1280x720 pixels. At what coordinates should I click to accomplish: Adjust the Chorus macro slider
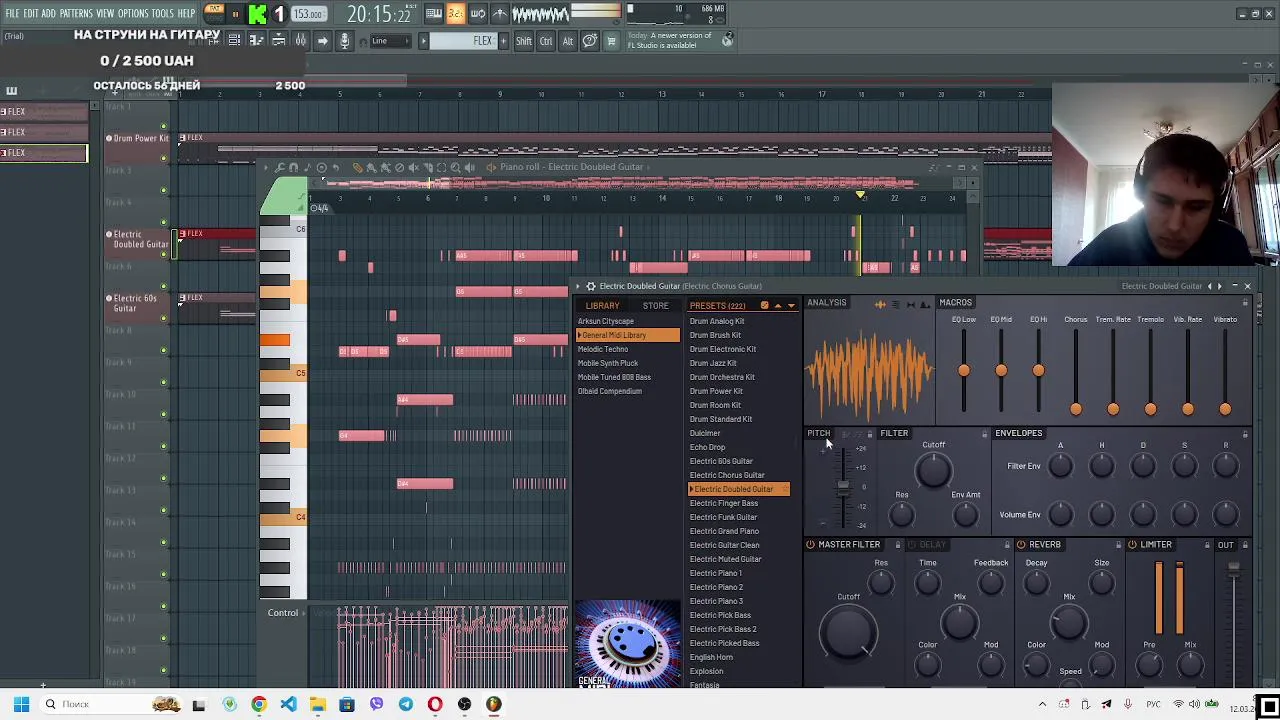[x=1076, y=408]
